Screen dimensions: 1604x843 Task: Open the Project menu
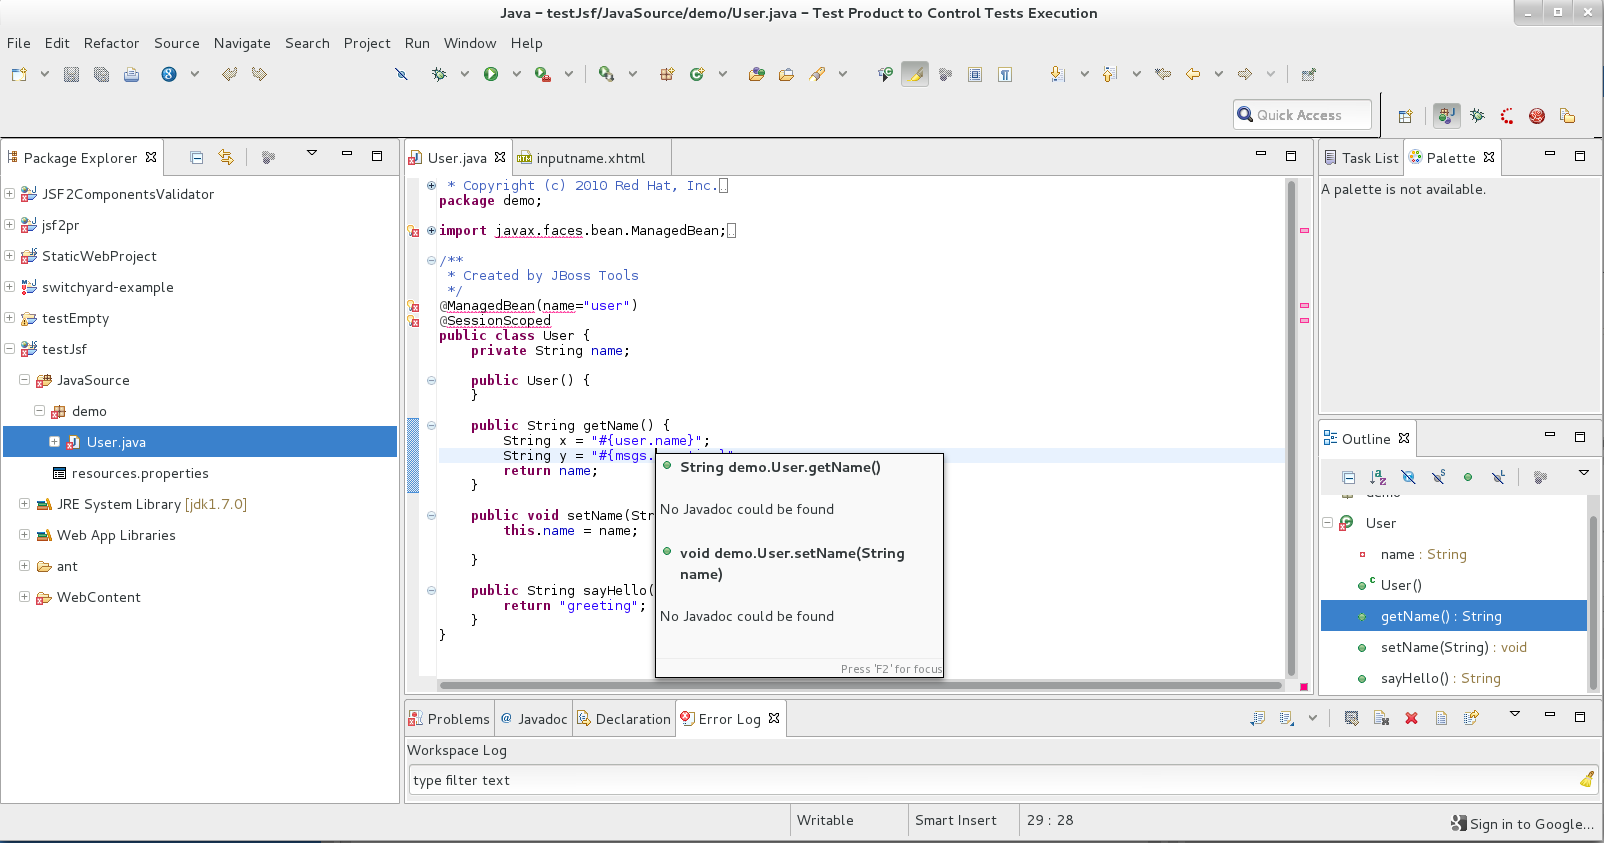click(x=367, y=43)
